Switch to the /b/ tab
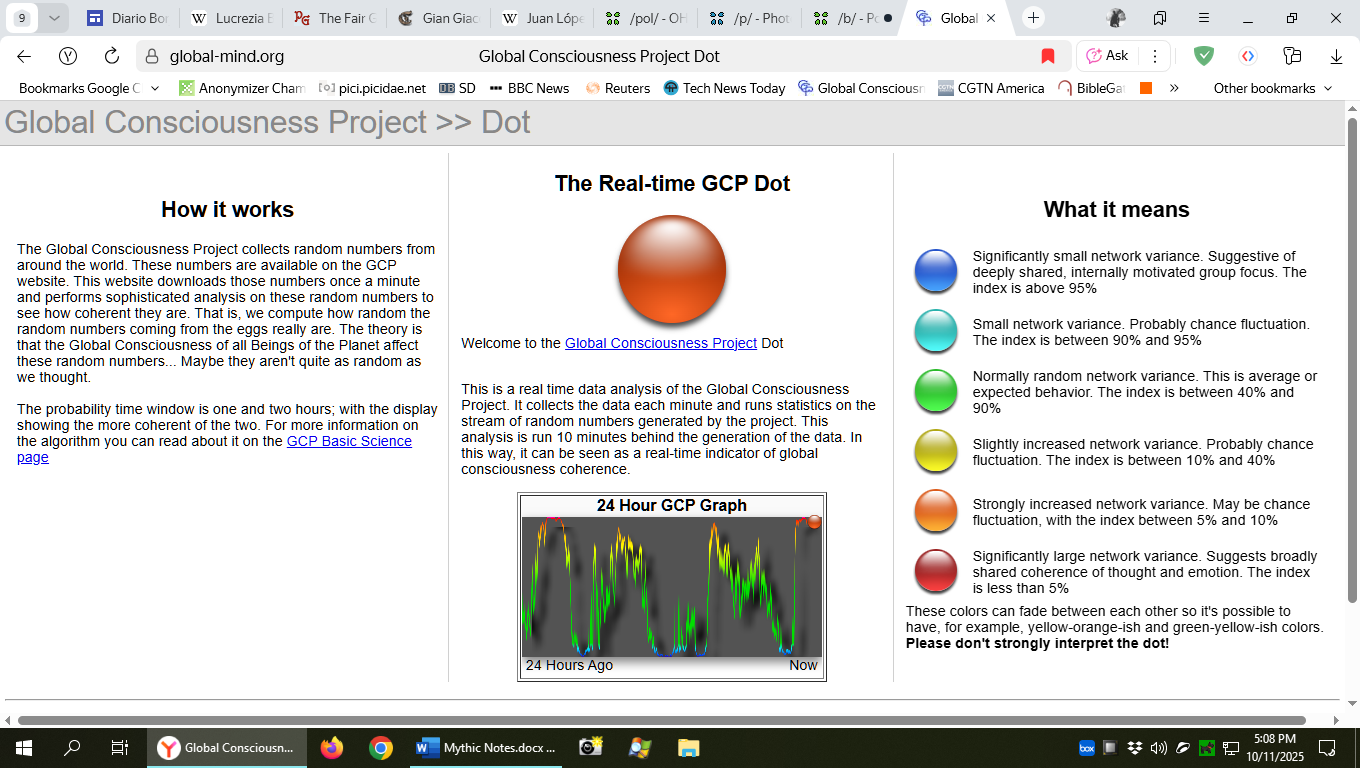The height and width of the screenshot is (768, 1360). 854,18
